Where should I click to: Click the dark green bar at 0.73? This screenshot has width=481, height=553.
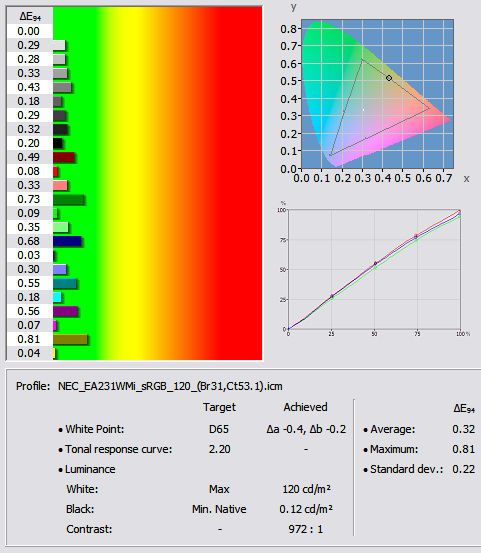[x=69, y=200]
